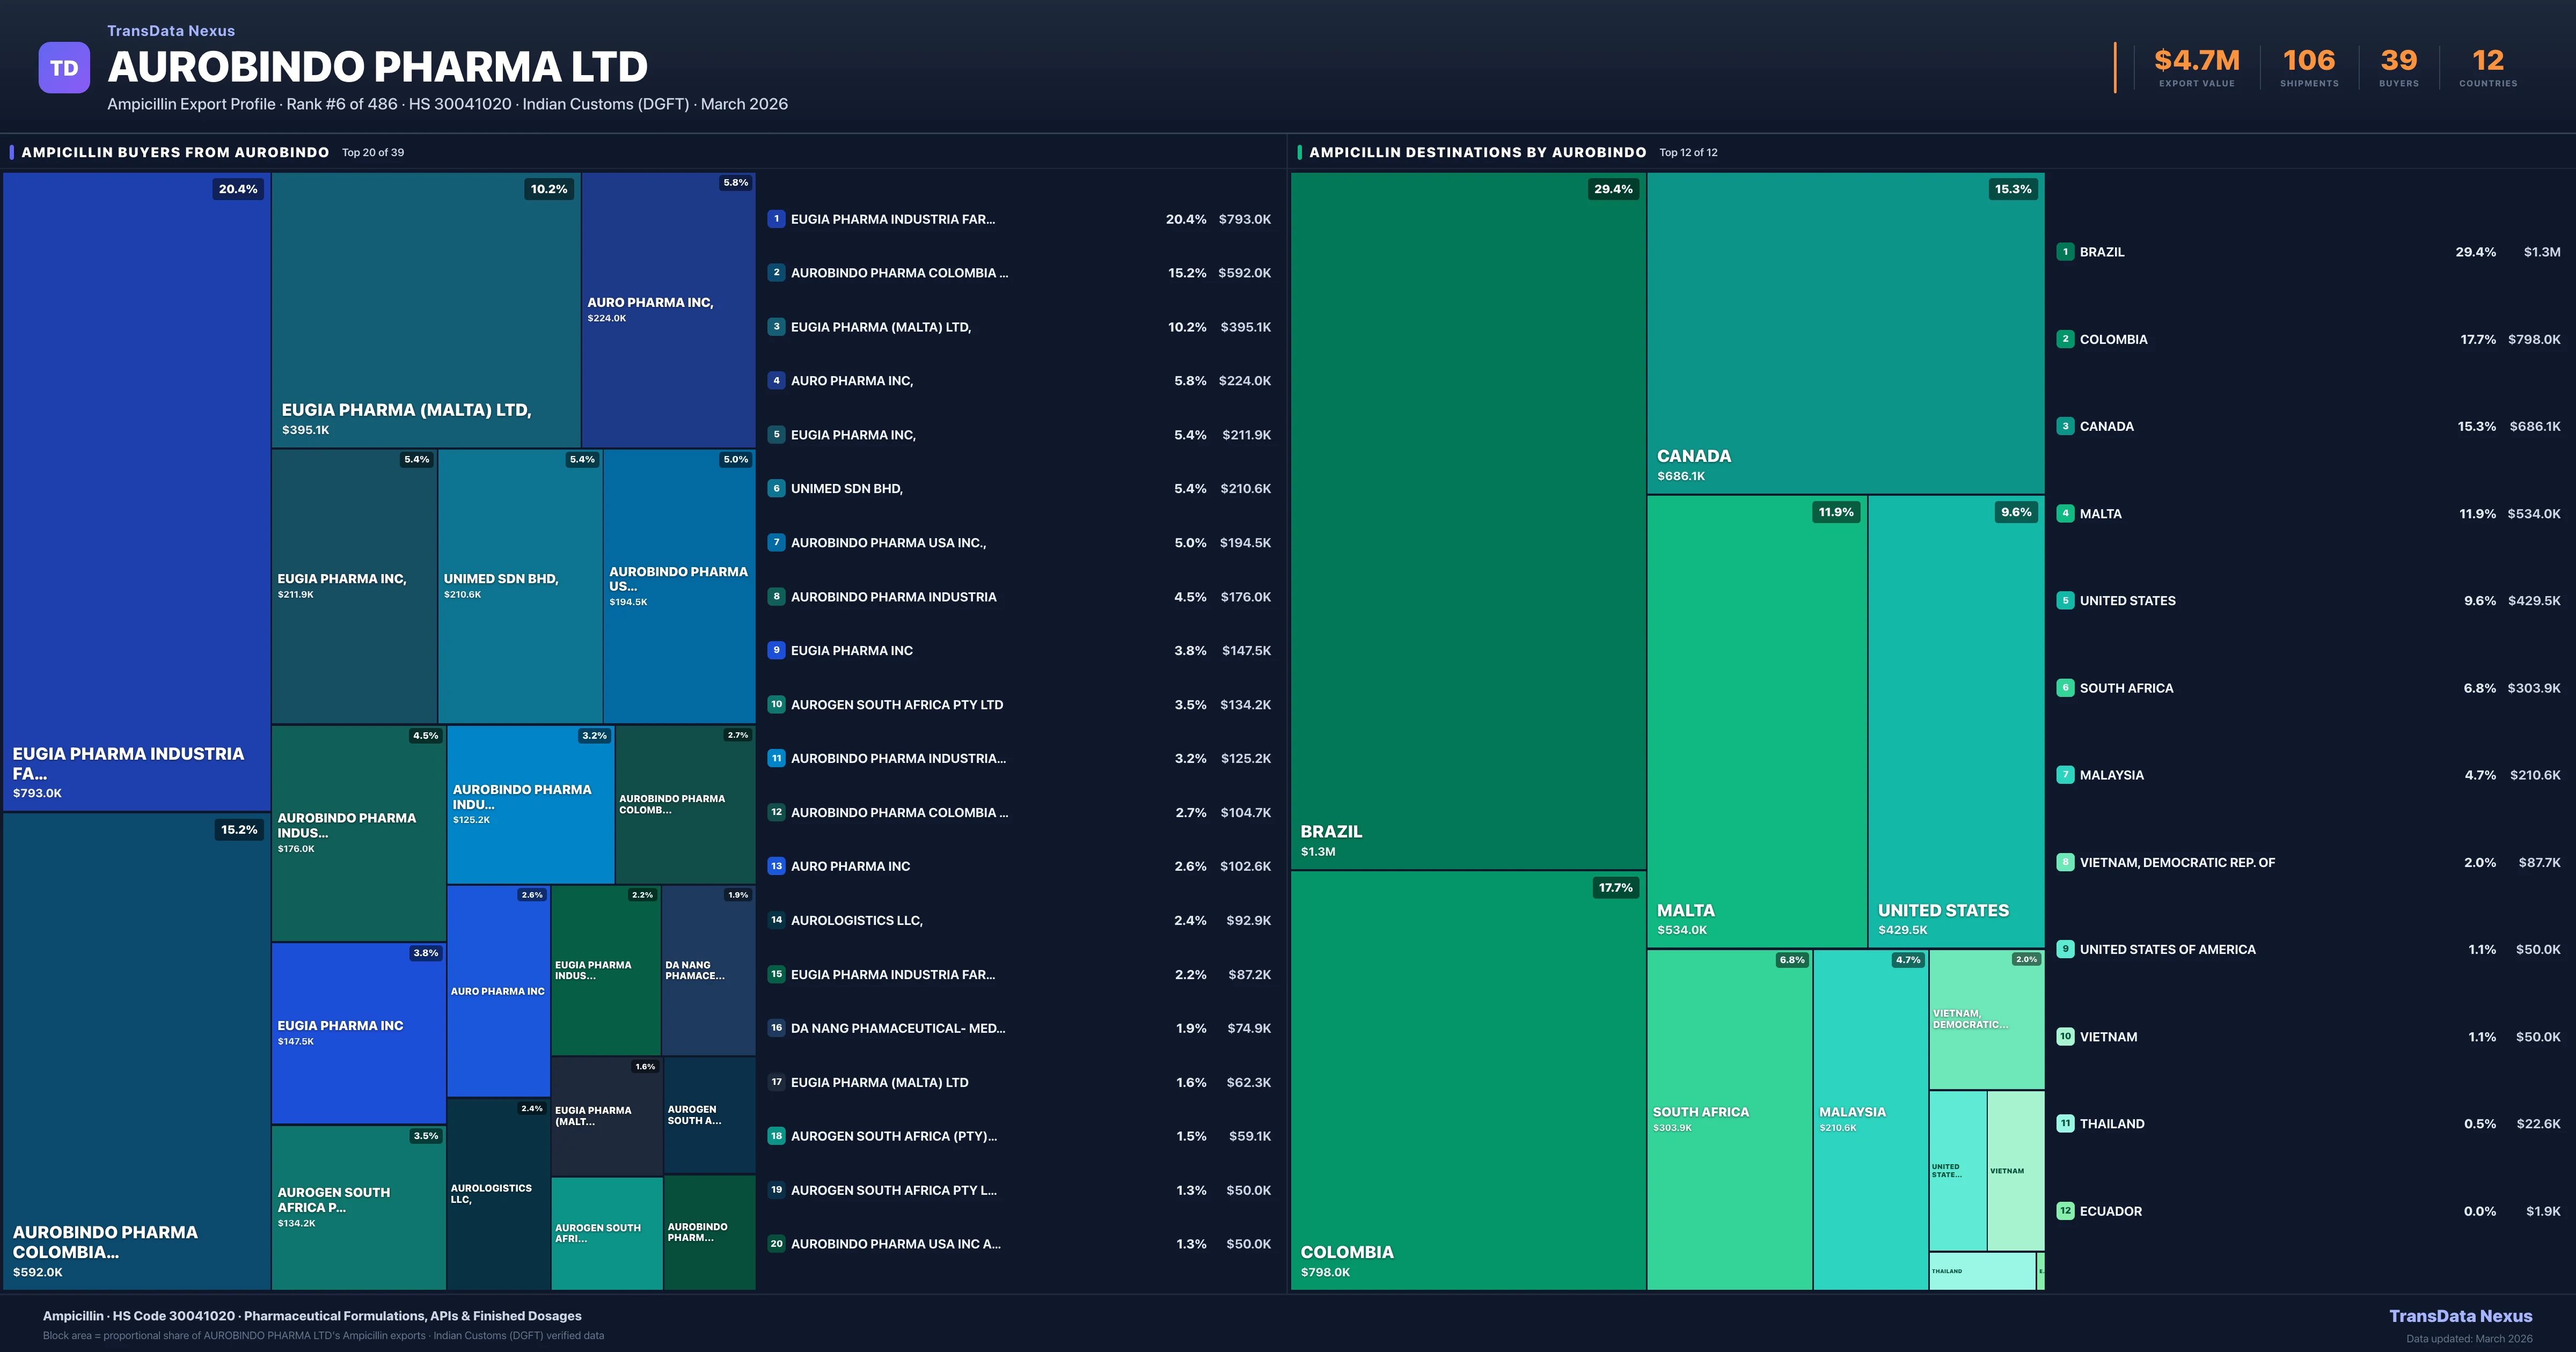The height and width of the screenshot is (1352, 2576).
Task: Select the Ampicillin Destinations by Aurobindo heading
Action: (1477, 152)
